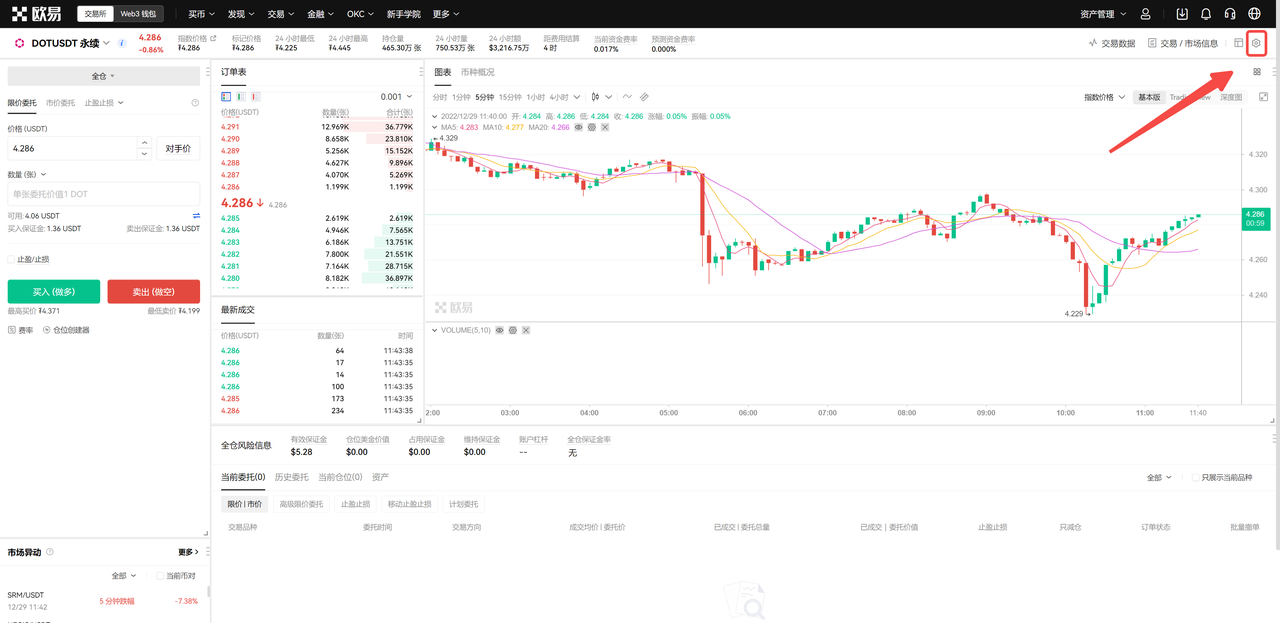The image size is (1280, 623).
Task: Expand the 0.001 order book depth dropdown
Action: [x=398, y=97]
